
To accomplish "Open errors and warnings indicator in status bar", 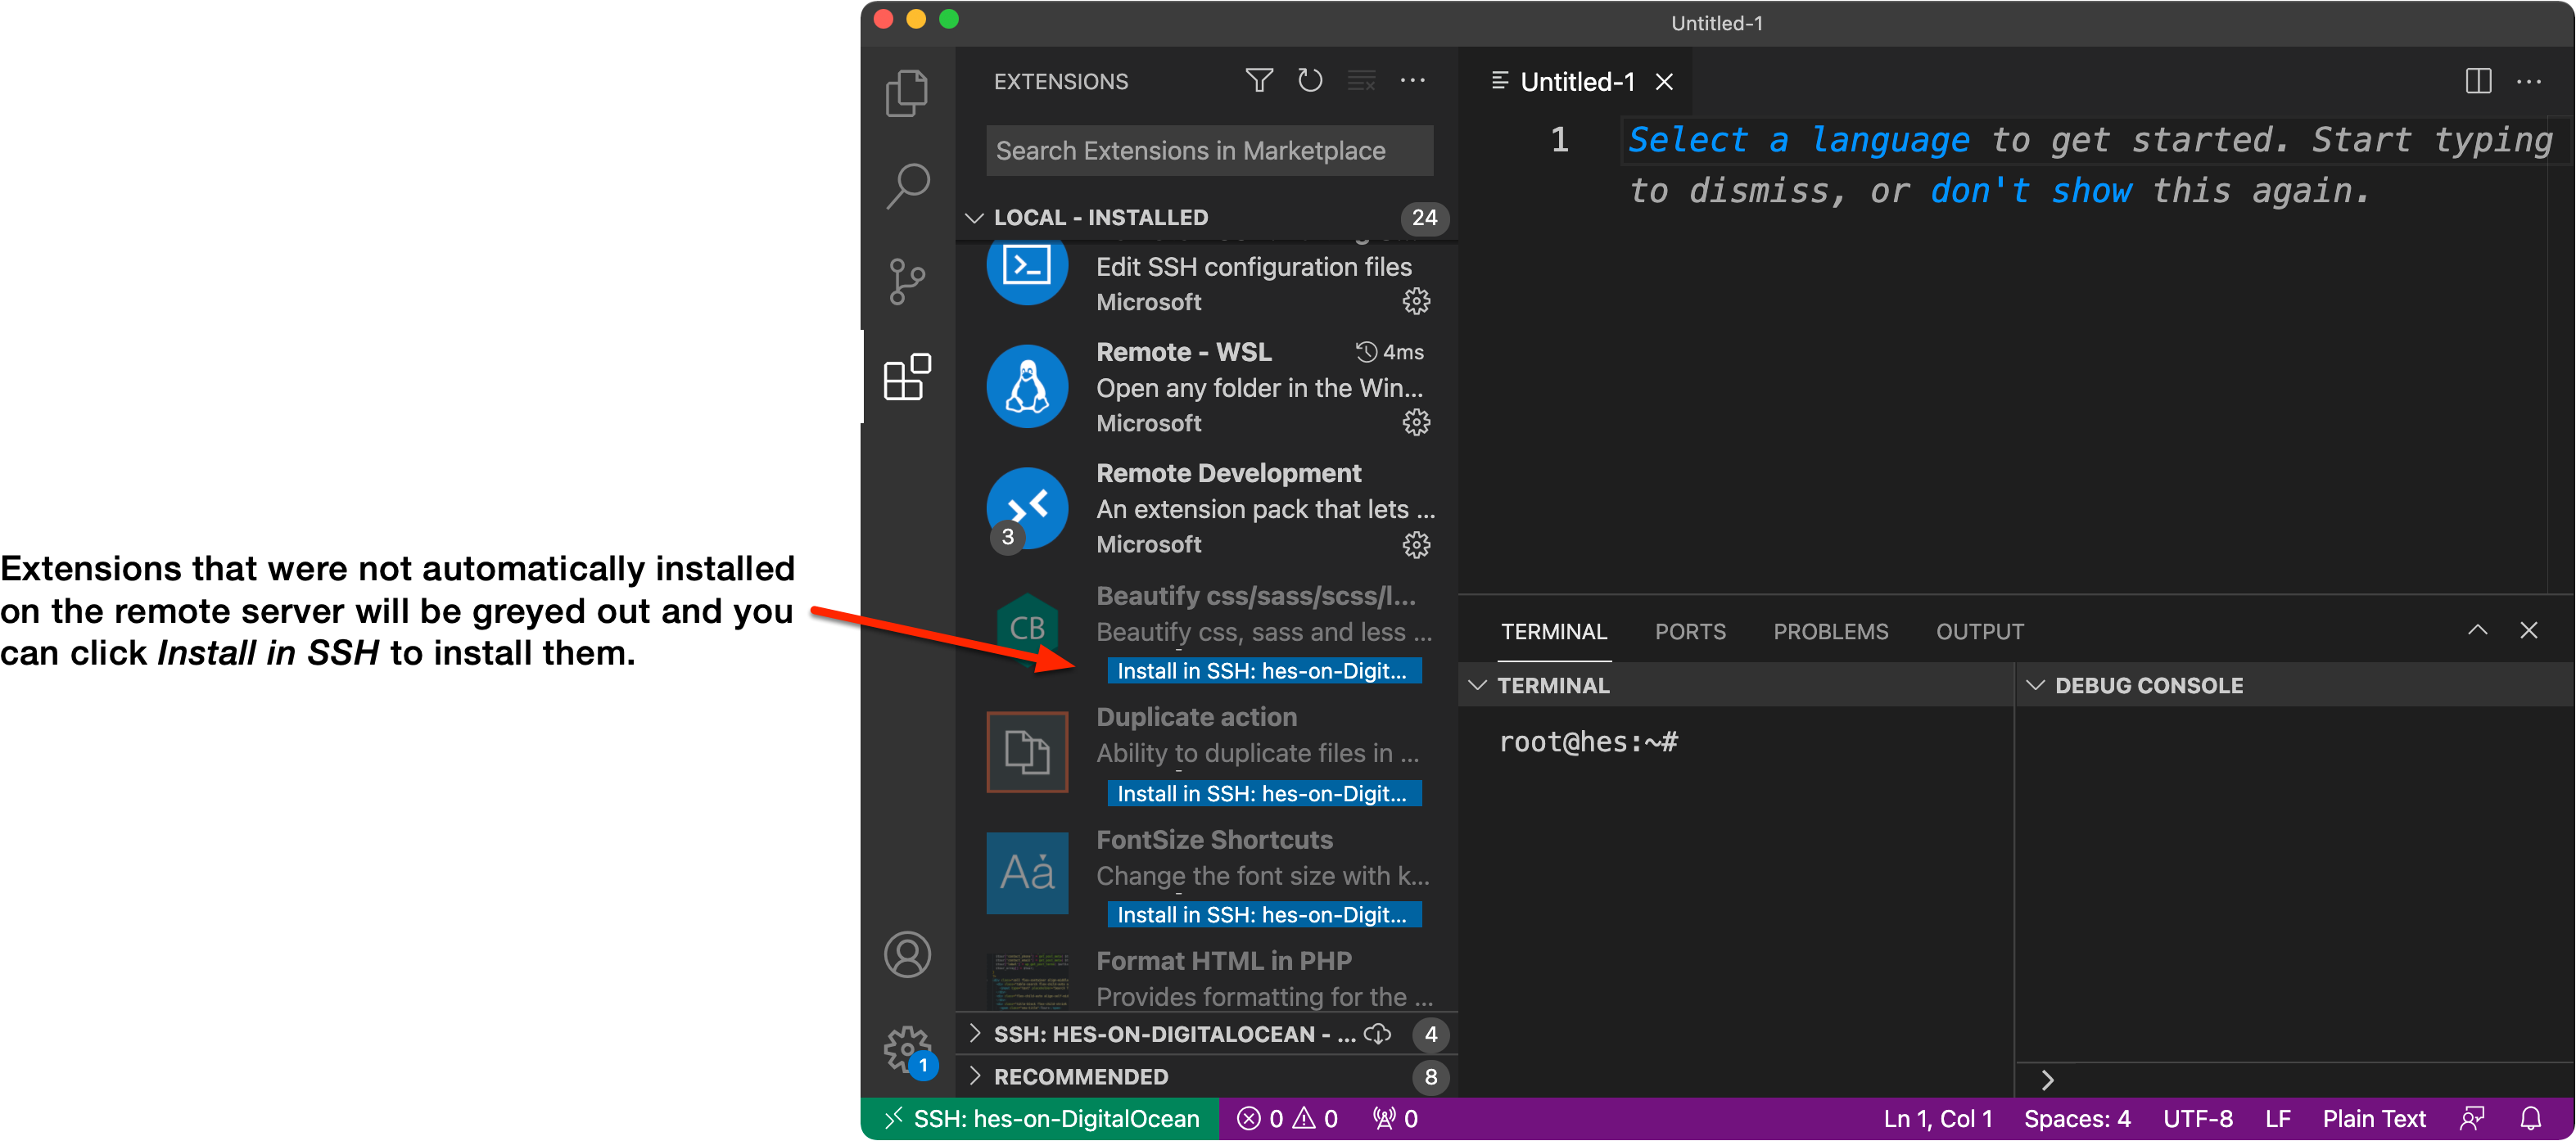I will tap(1287, 1118).
